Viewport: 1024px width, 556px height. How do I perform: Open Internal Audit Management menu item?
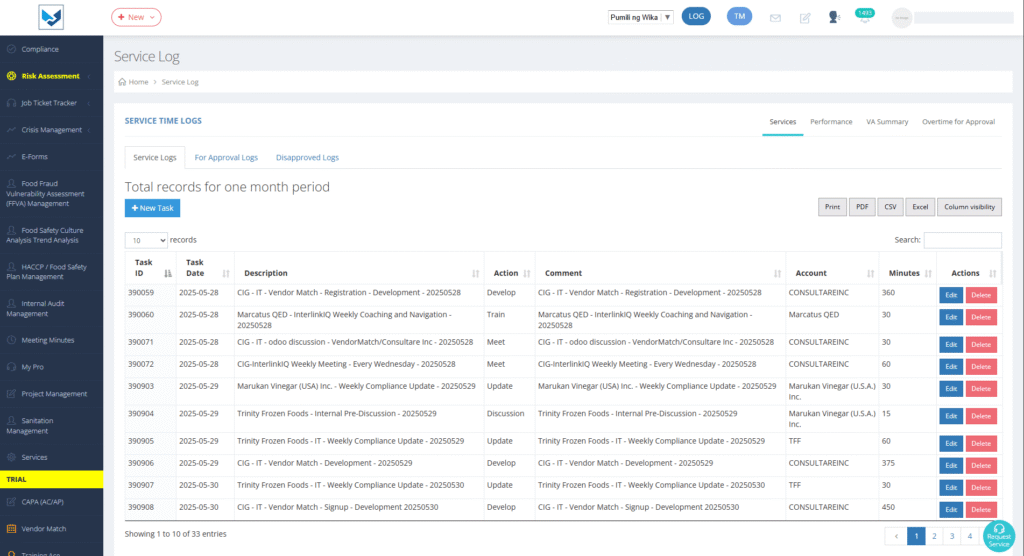[52, 308]
